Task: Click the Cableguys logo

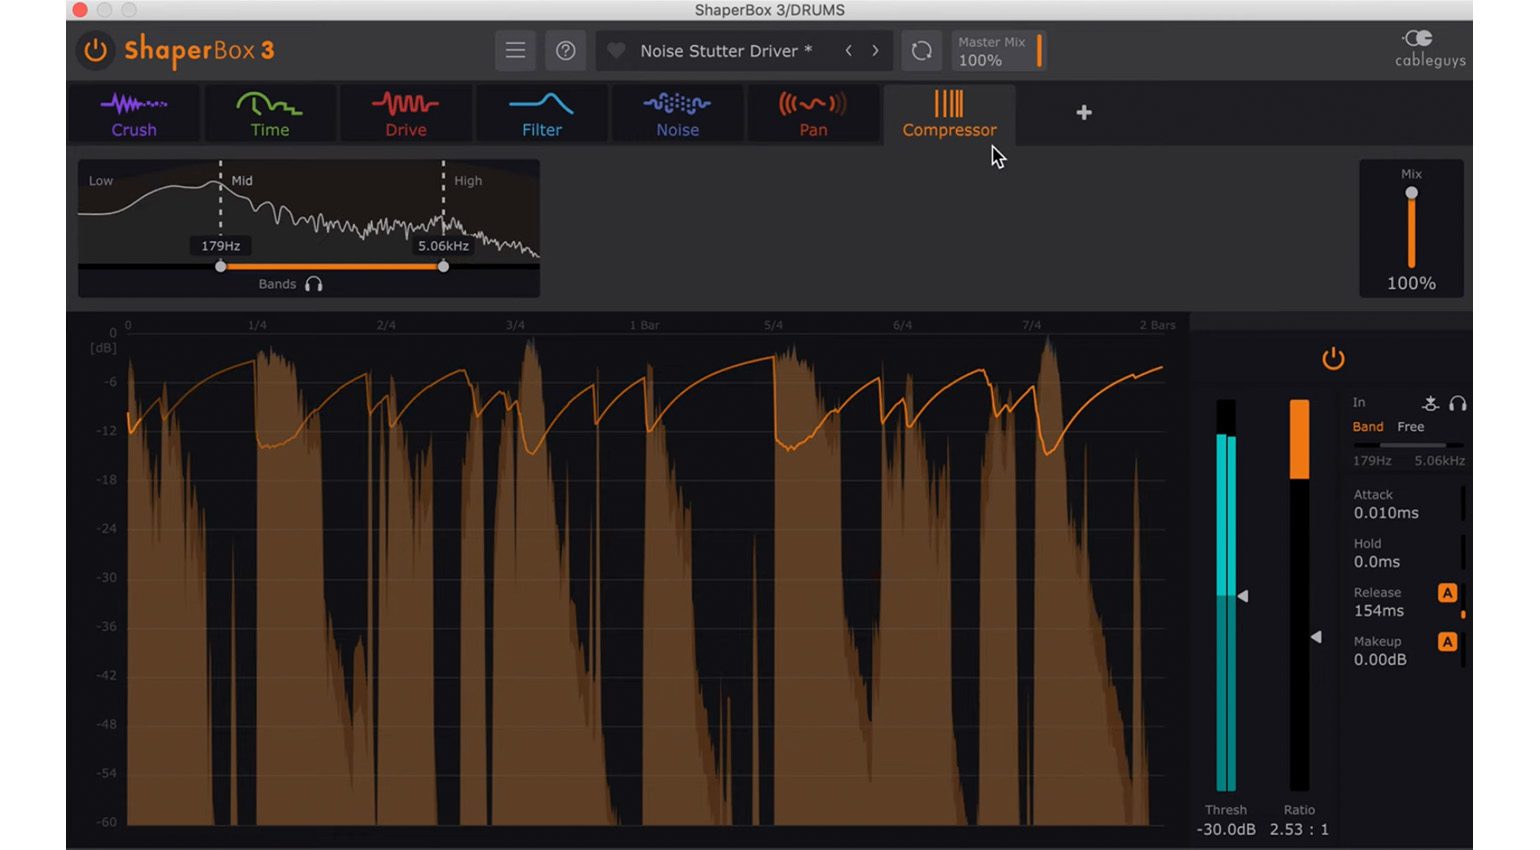Action: pyautogui.click(x=1430, y=49)
